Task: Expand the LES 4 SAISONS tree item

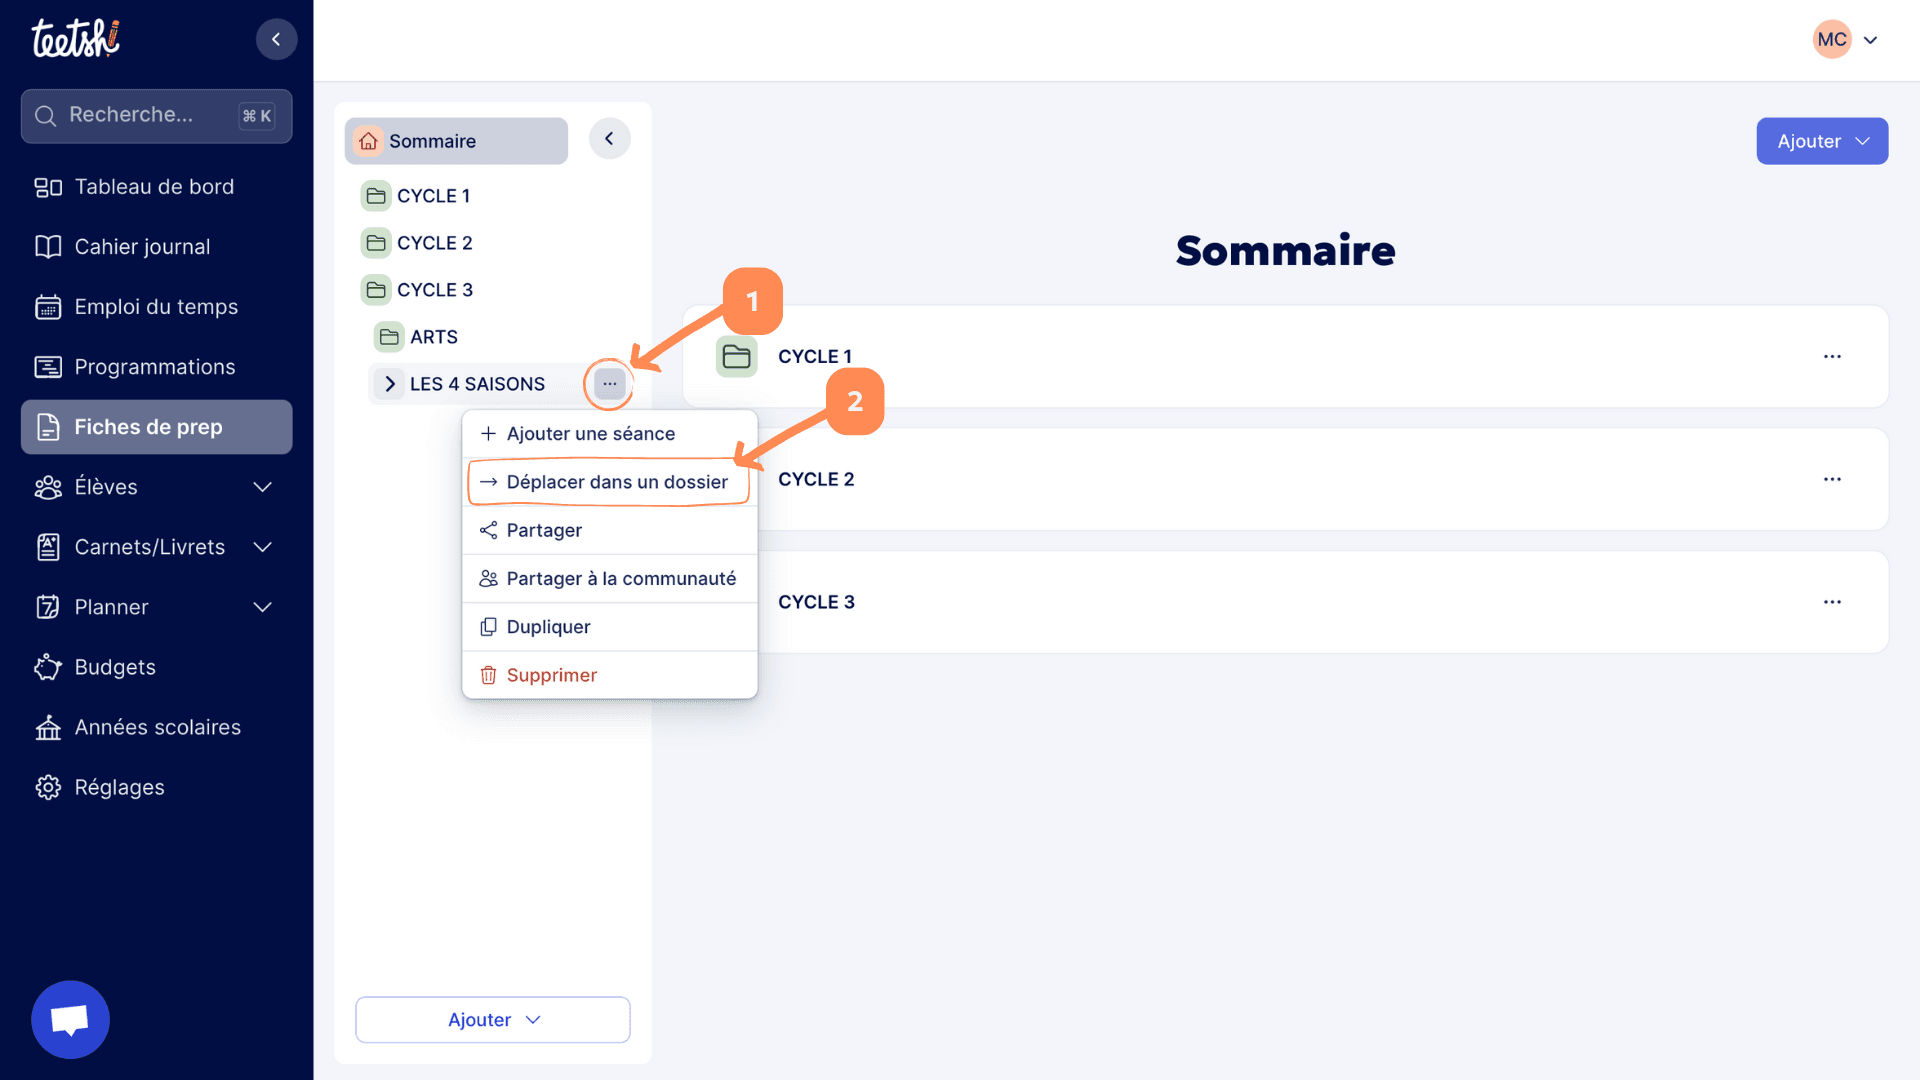Action: point(390,384)
